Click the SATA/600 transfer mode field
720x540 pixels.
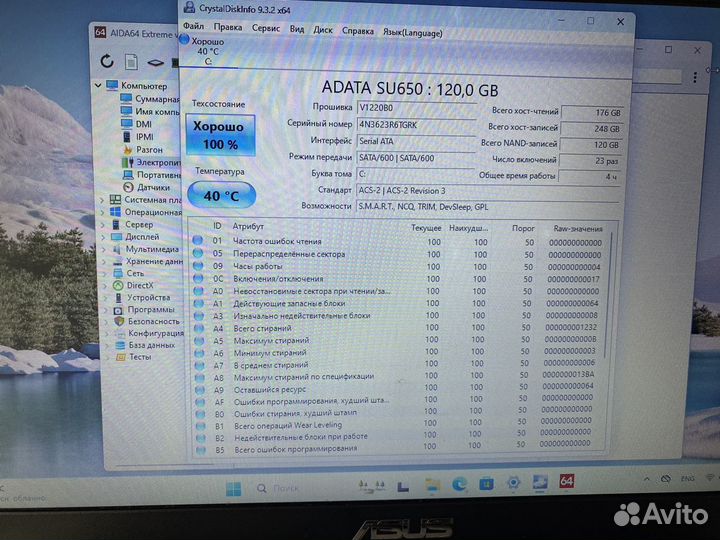(416, 158)
